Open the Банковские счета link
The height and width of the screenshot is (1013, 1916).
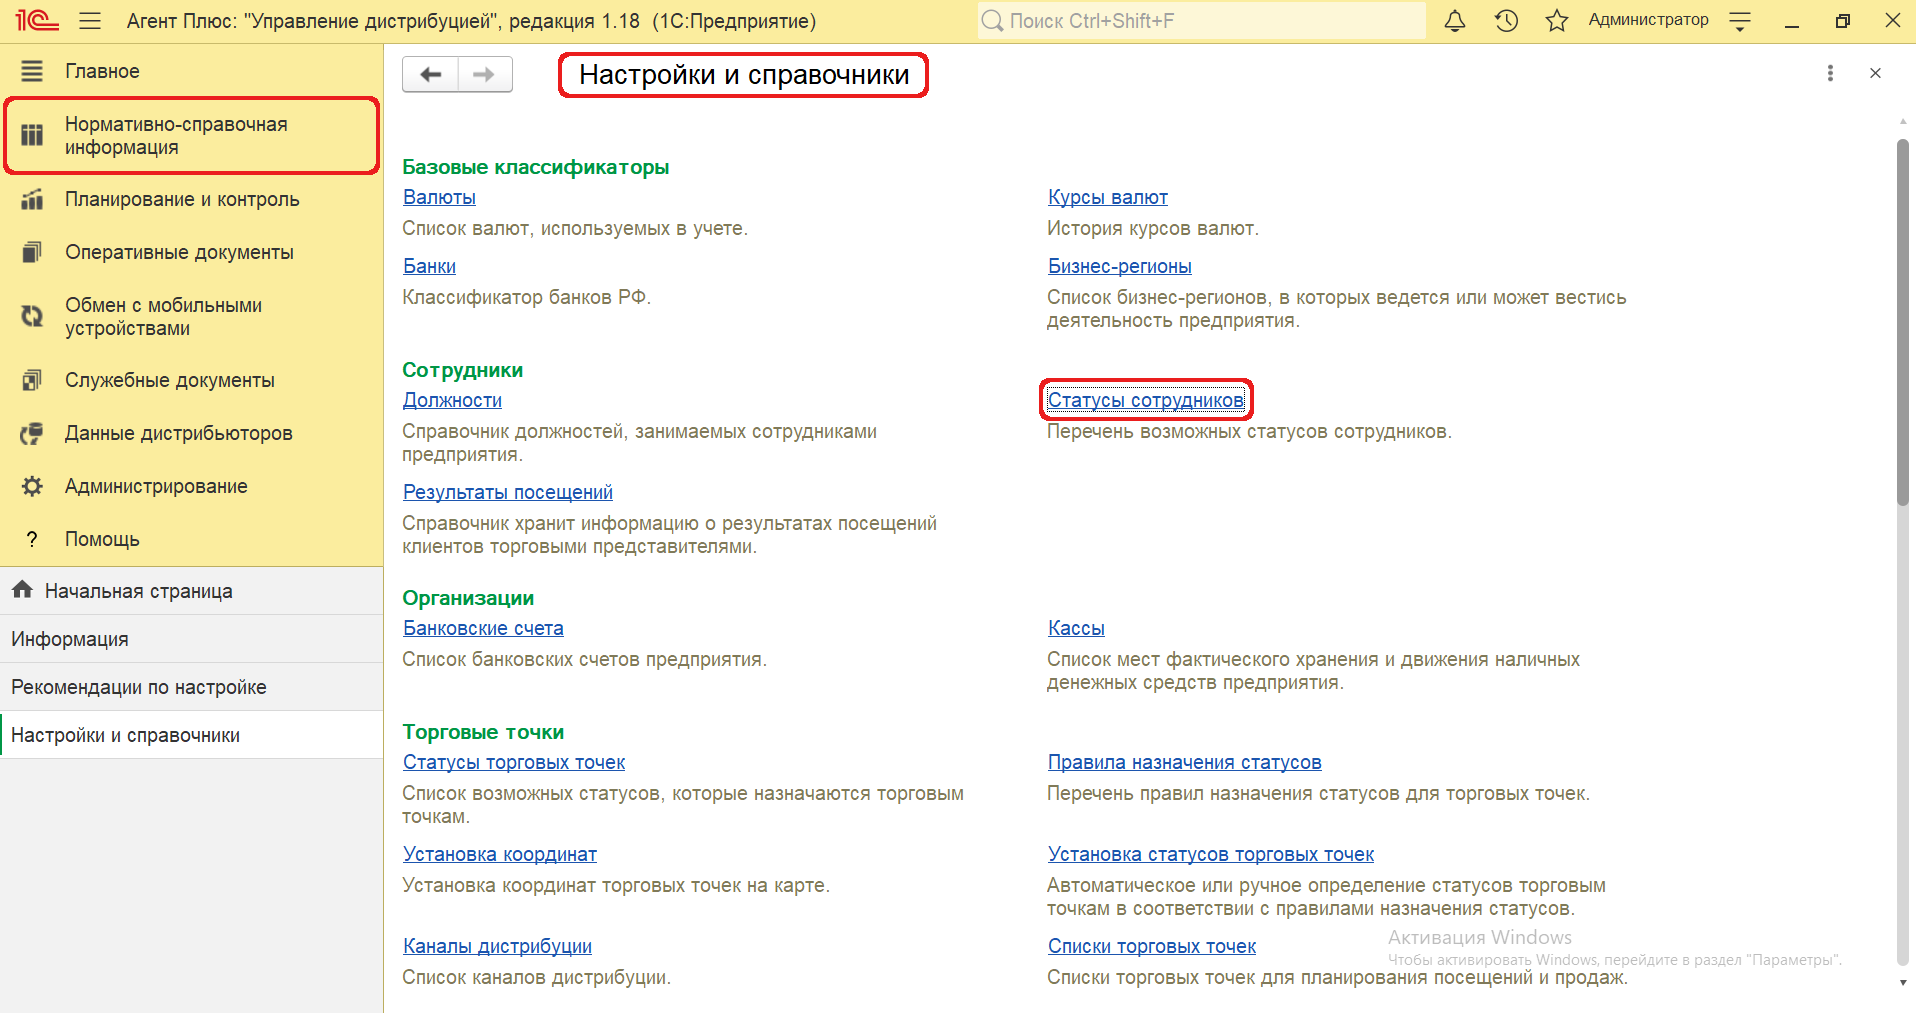click(x=483, y=628)
